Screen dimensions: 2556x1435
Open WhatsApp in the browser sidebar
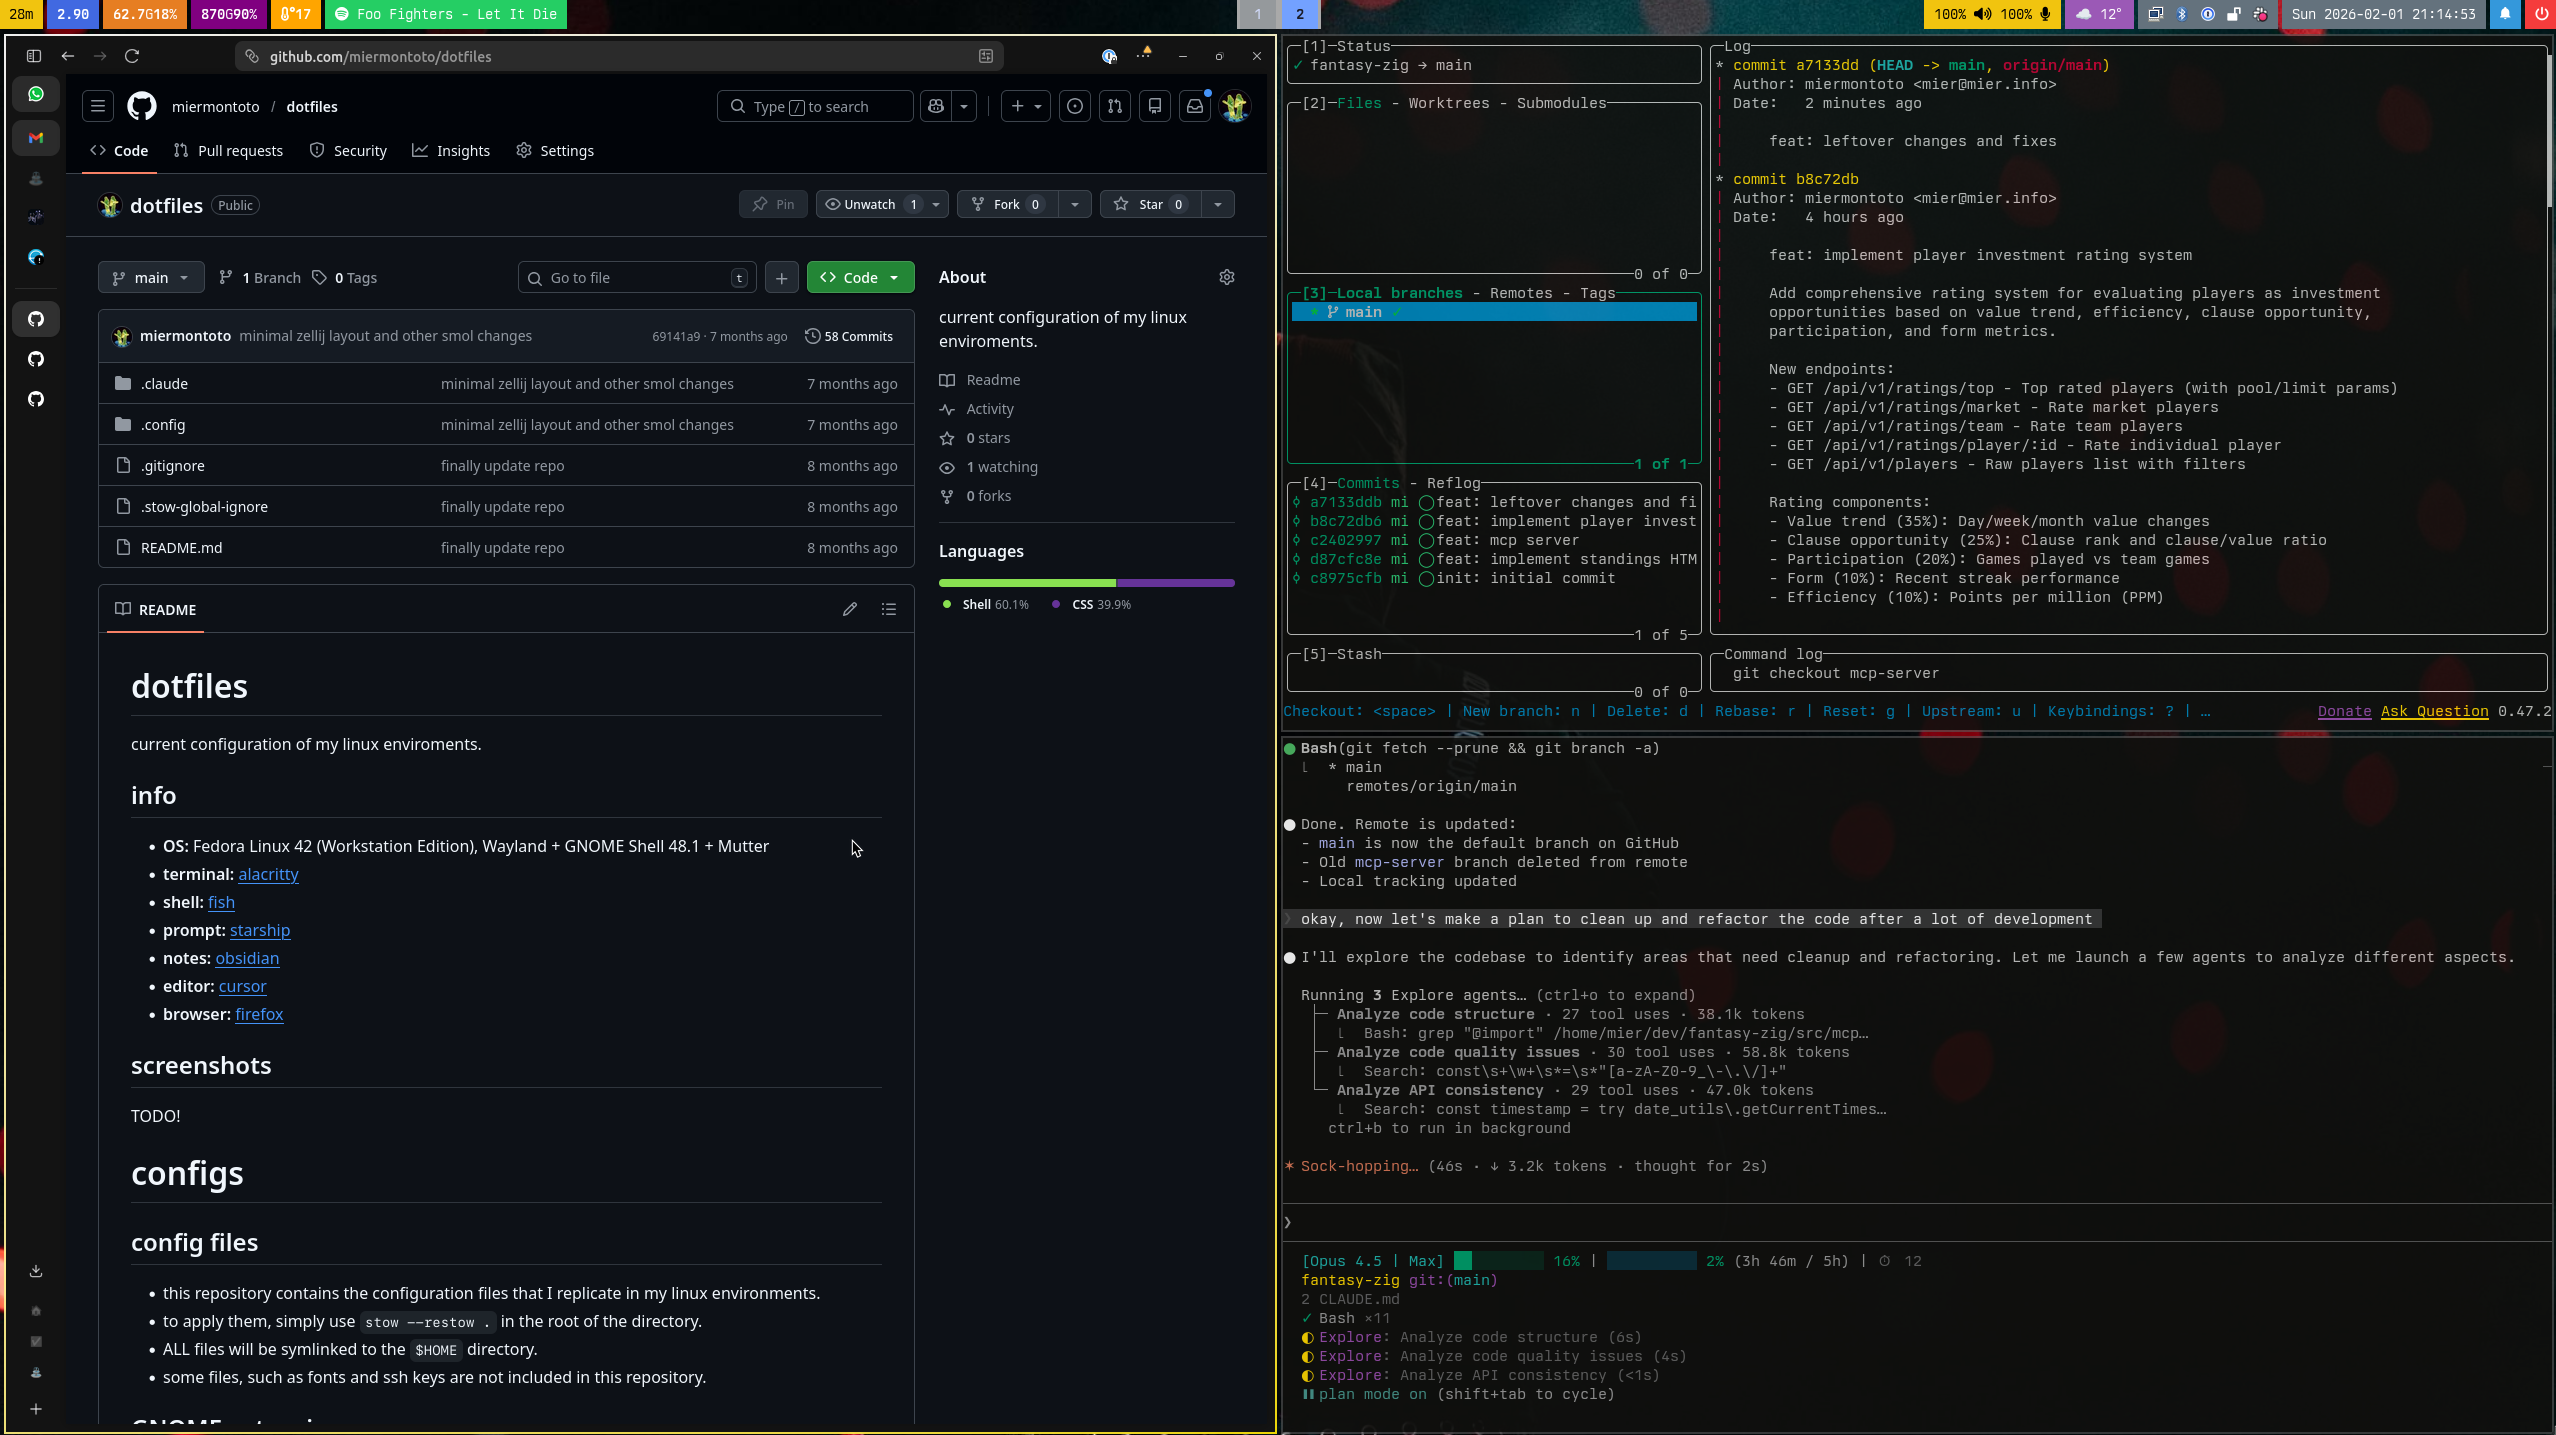click(36, 94)
